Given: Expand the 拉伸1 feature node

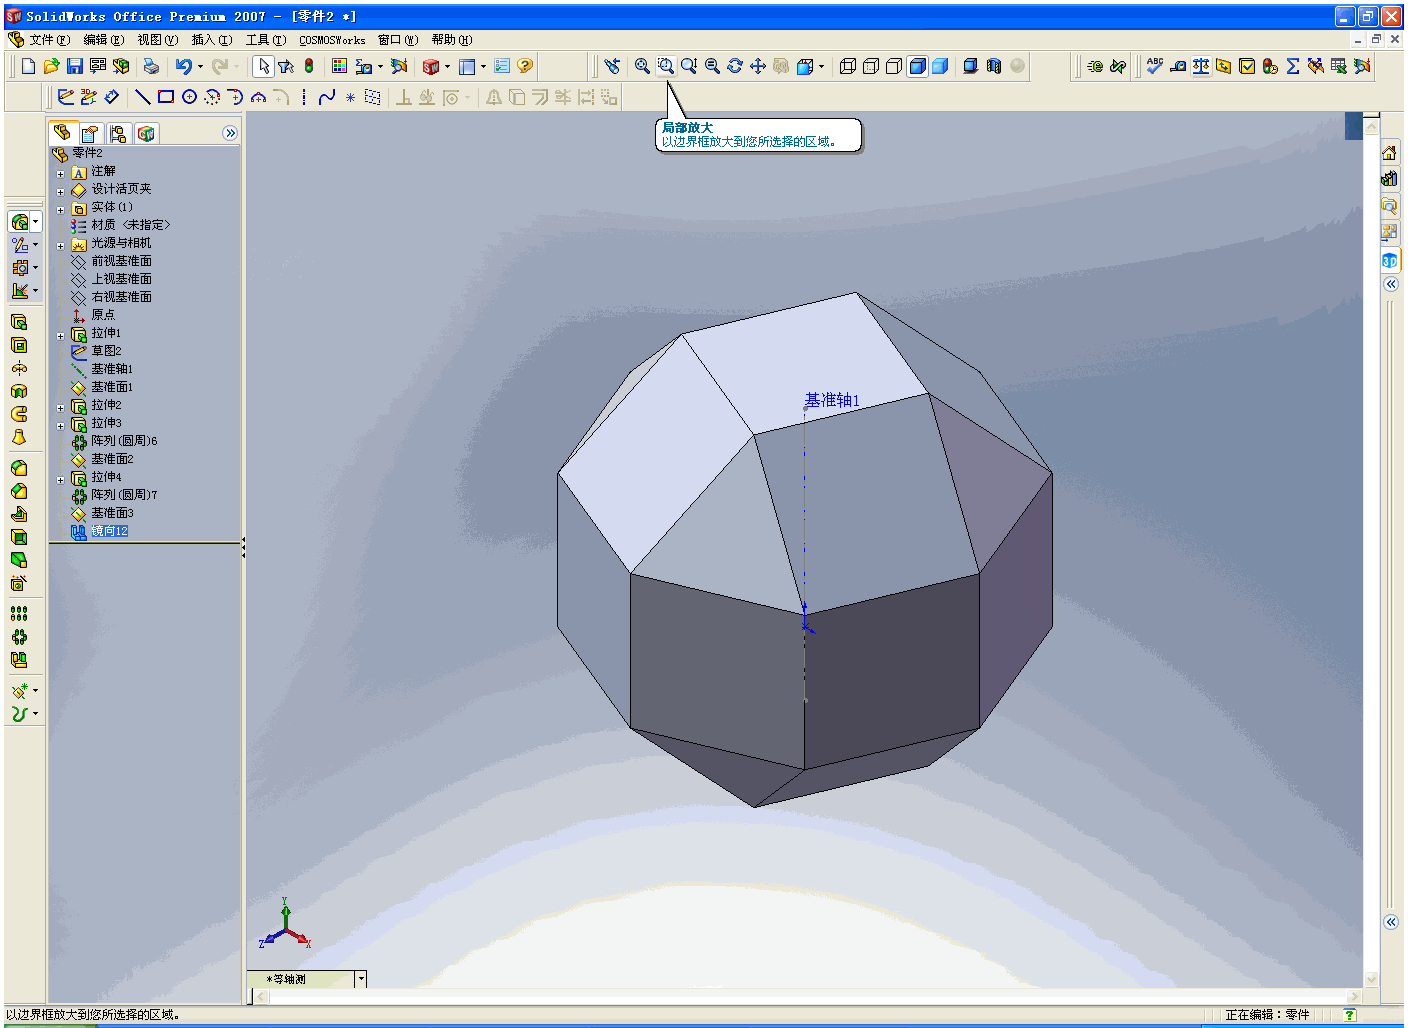Looking at the screenshot, I should click(x=60, y=336).
